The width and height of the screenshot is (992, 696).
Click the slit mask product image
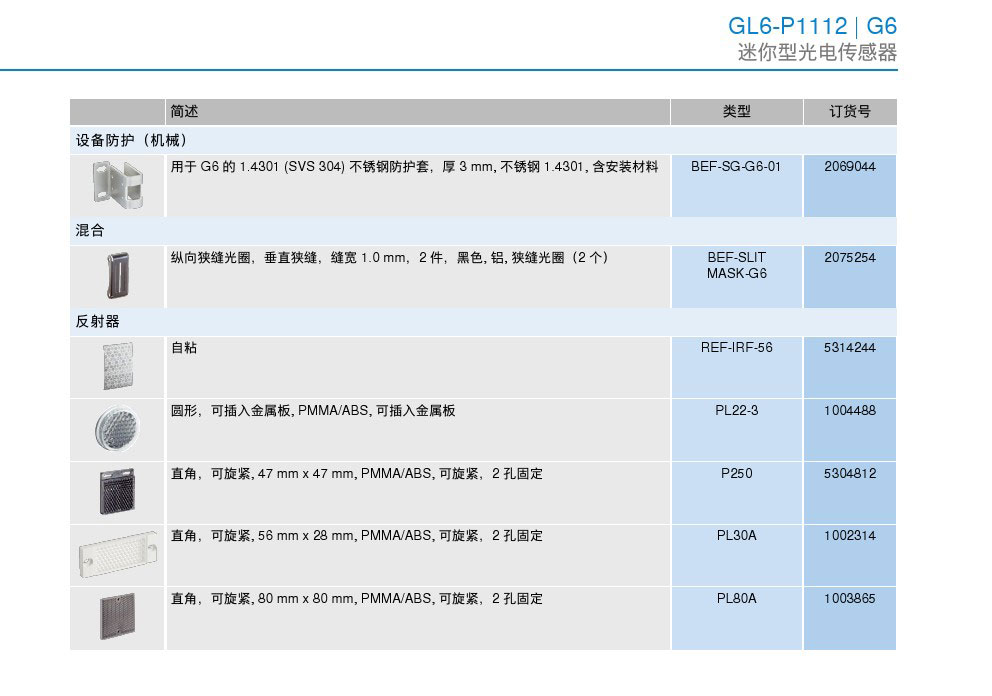coord(118,275)
